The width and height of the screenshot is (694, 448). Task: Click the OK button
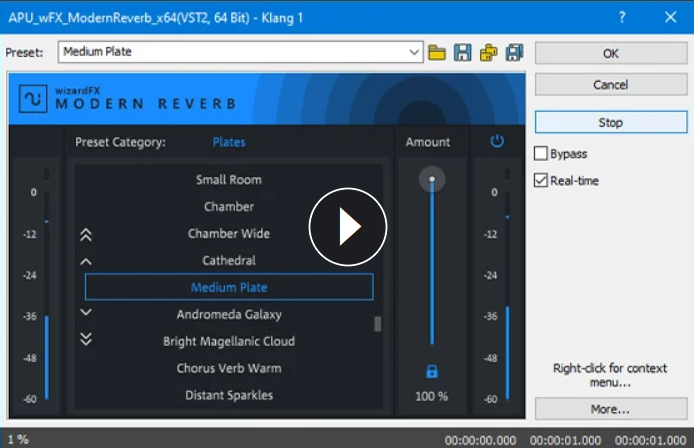(x=611, y=54)
